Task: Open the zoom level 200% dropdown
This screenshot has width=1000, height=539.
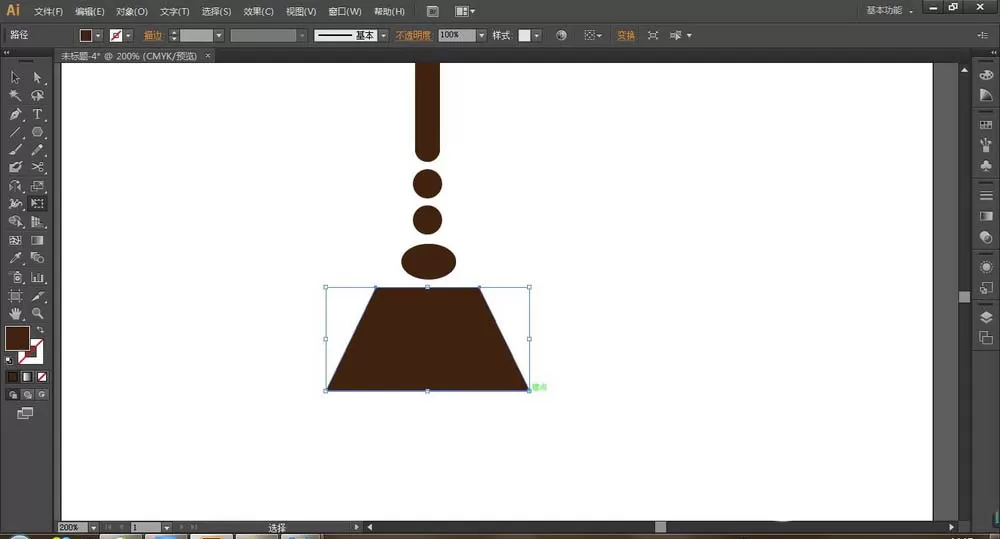Action: 93,528
